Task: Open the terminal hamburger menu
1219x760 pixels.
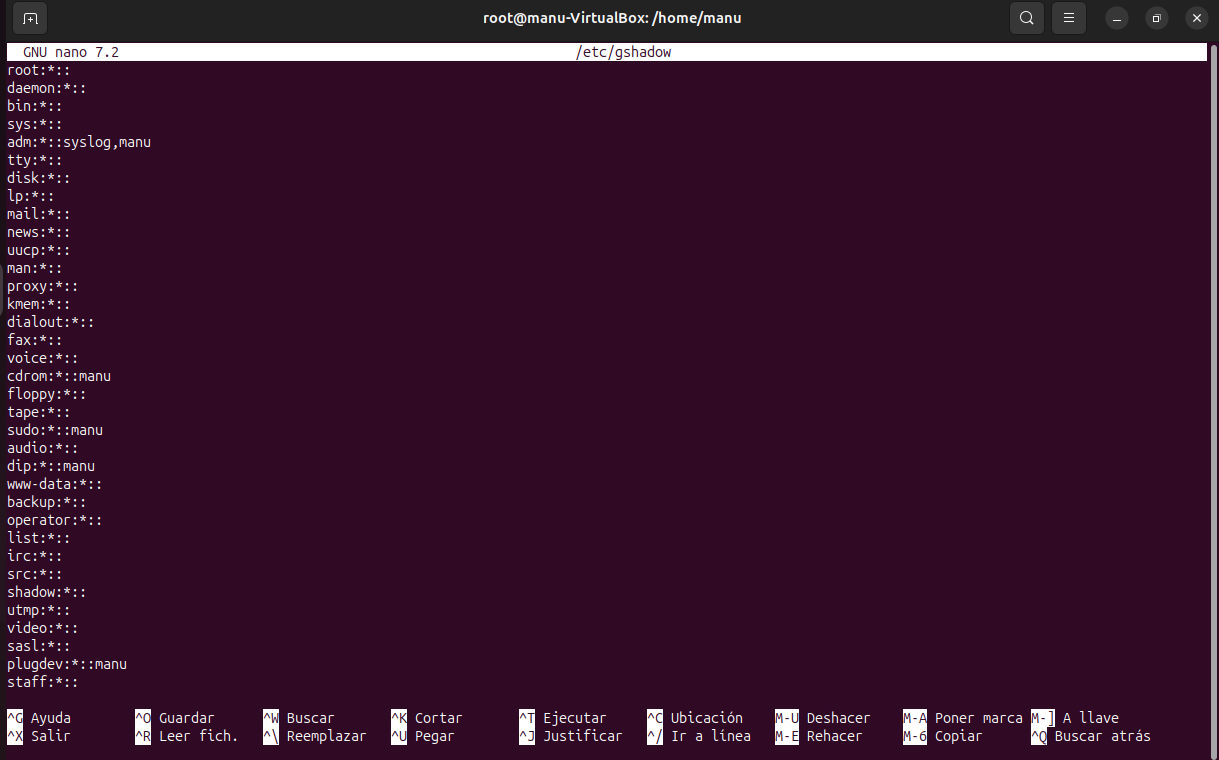Action: (1069, 18)
